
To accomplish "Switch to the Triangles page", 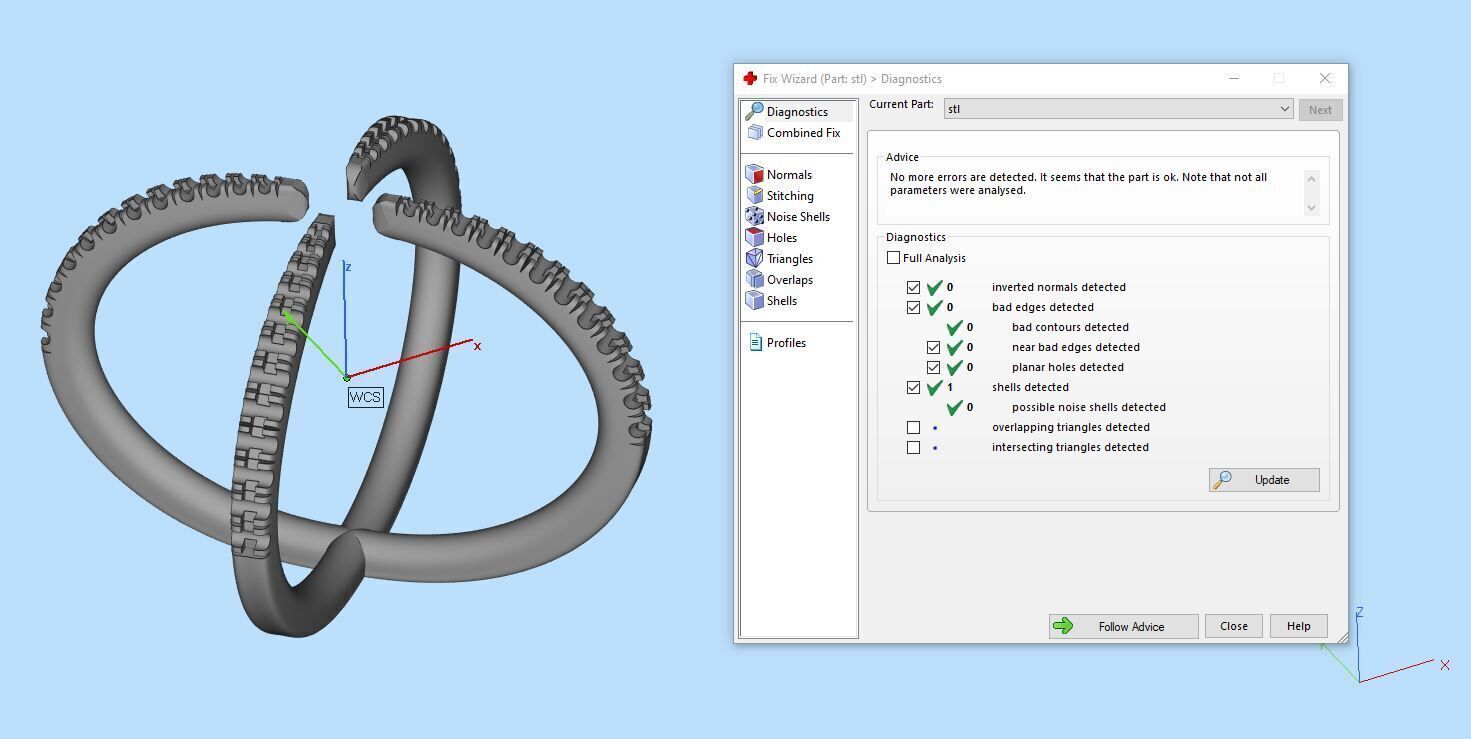I will click(x=780, y=258).
